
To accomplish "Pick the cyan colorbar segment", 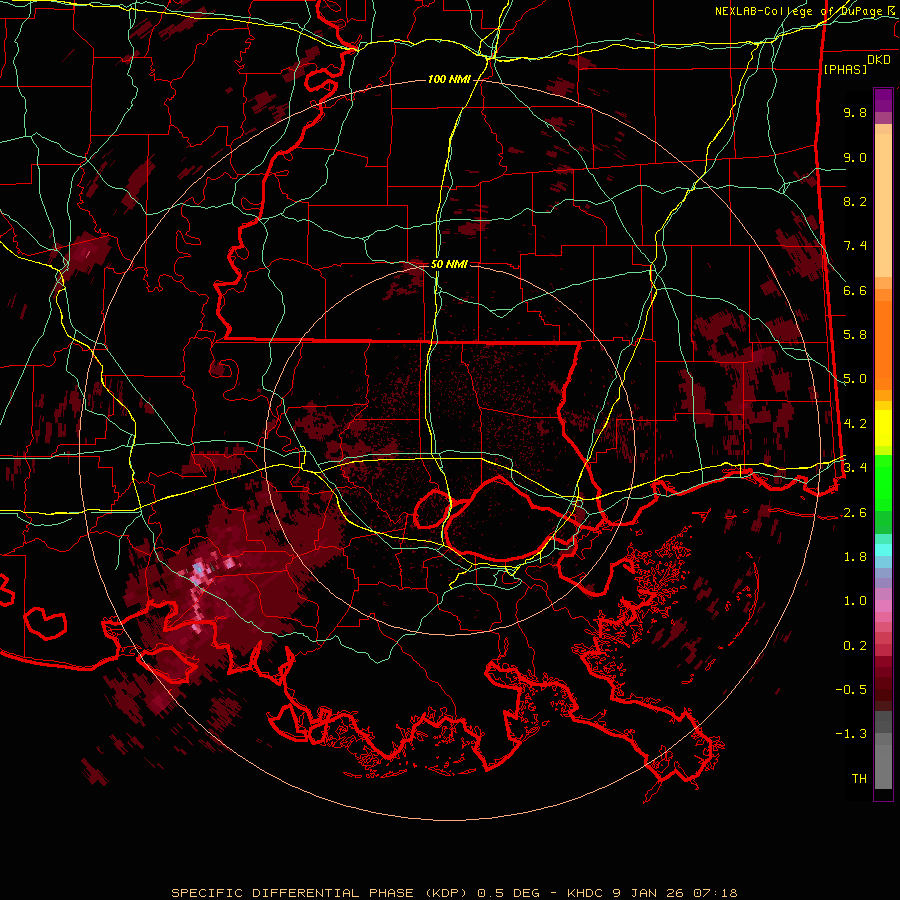I will [x=883, y=549].
